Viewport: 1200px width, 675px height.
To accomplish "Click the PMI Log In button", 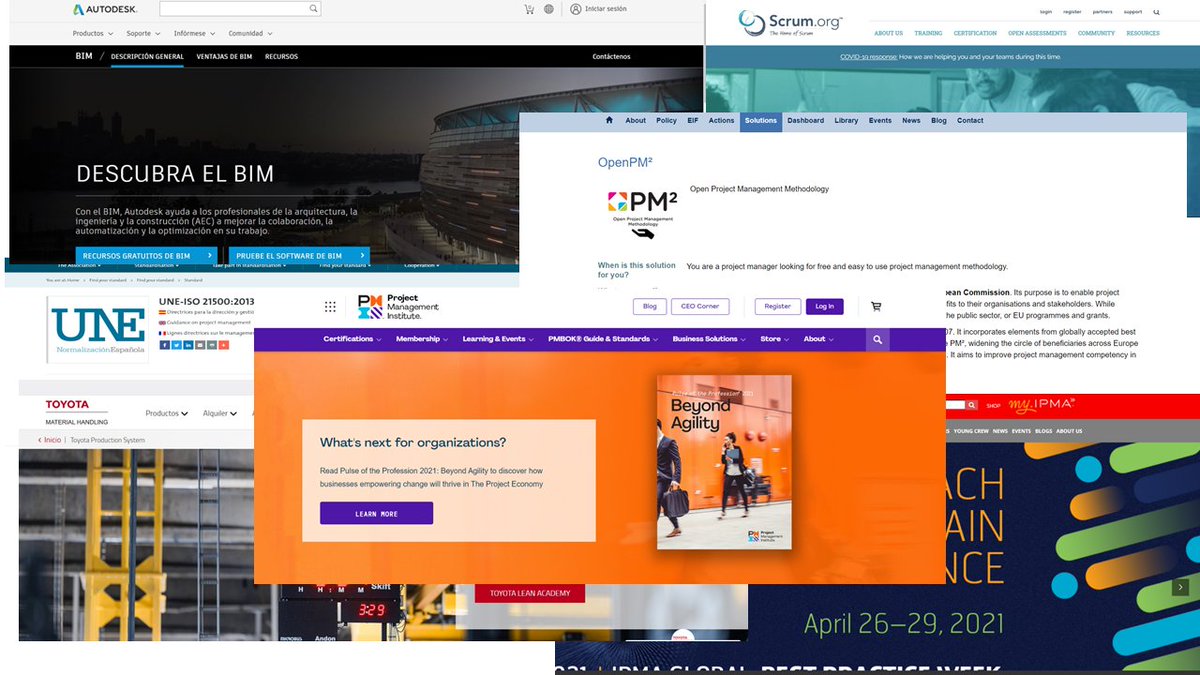I will [824, 307].
